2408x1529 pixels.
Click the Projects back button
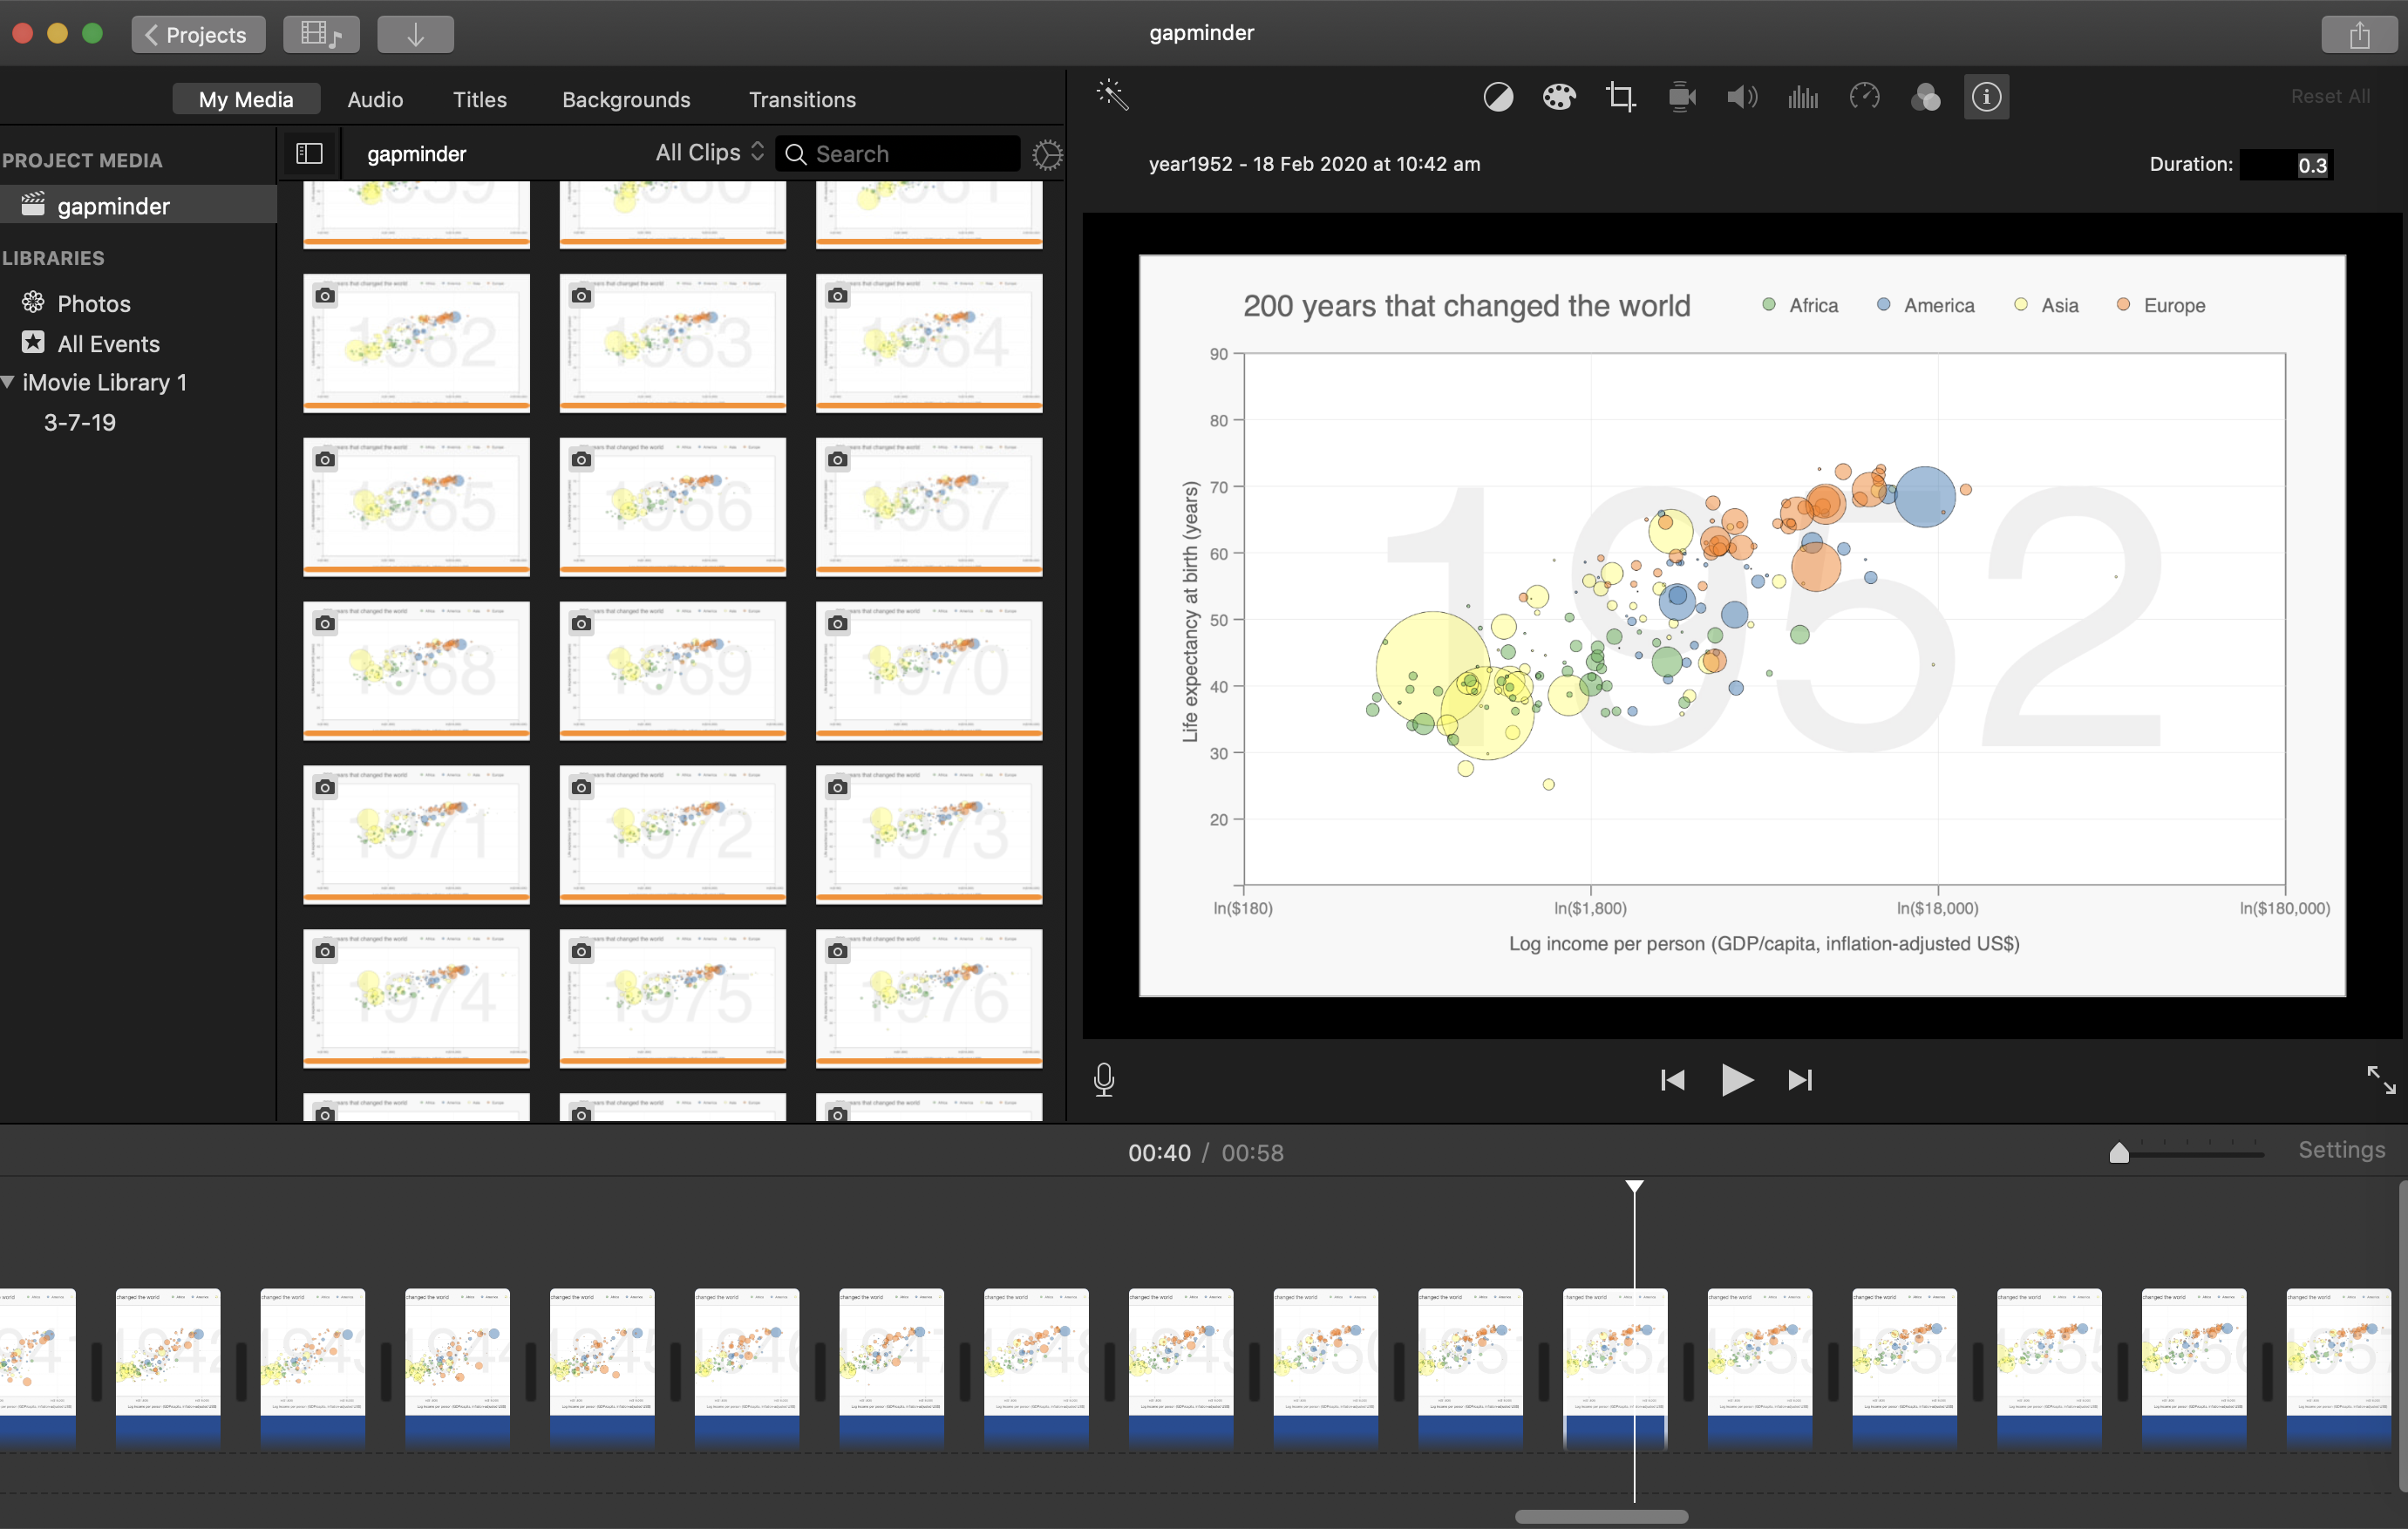(198, 34)
